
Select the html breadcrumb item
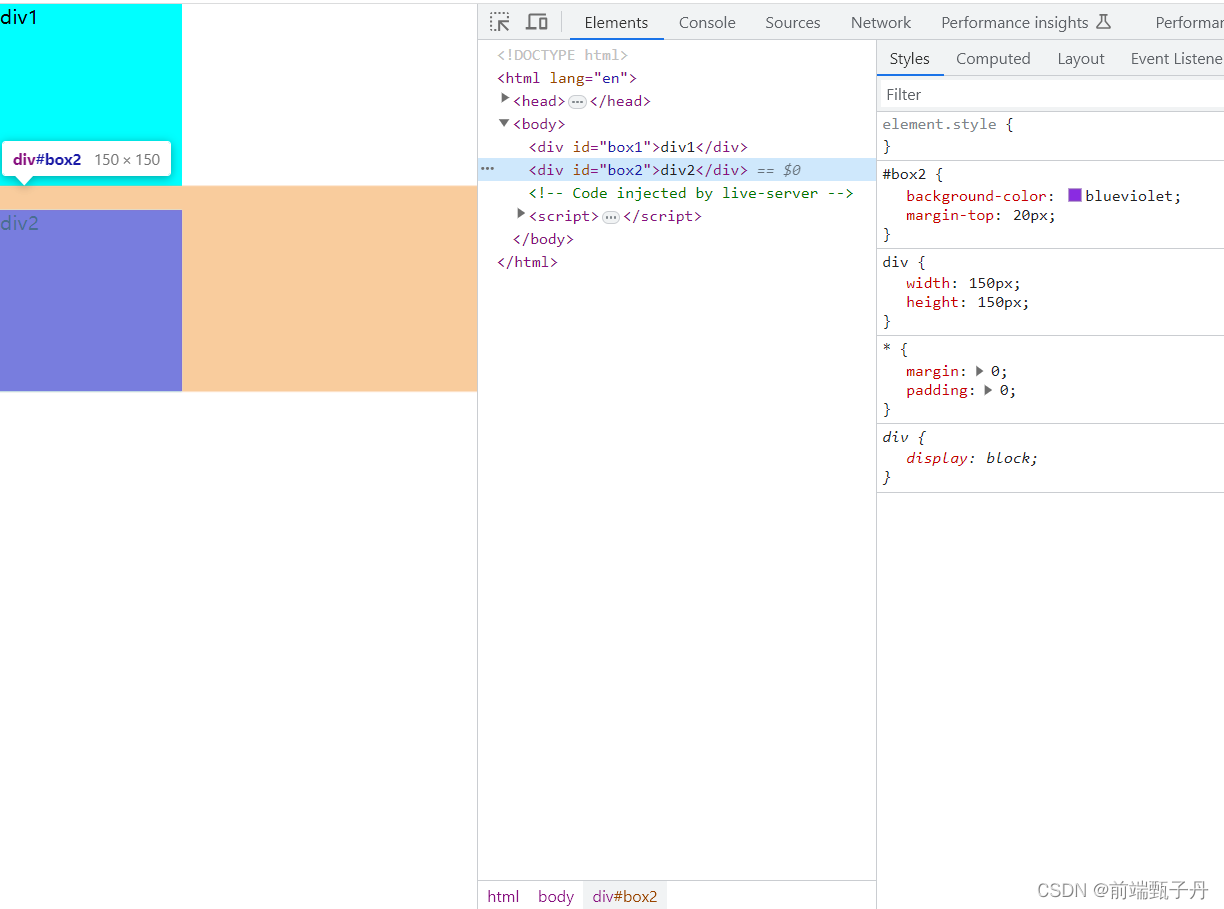[x=503, y=896]
